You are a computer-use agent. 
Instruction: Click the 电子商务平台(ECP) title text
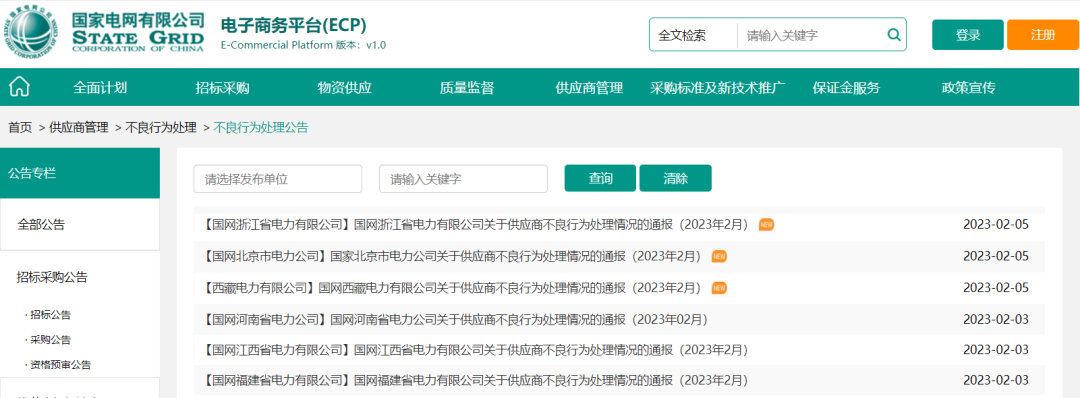293,25
